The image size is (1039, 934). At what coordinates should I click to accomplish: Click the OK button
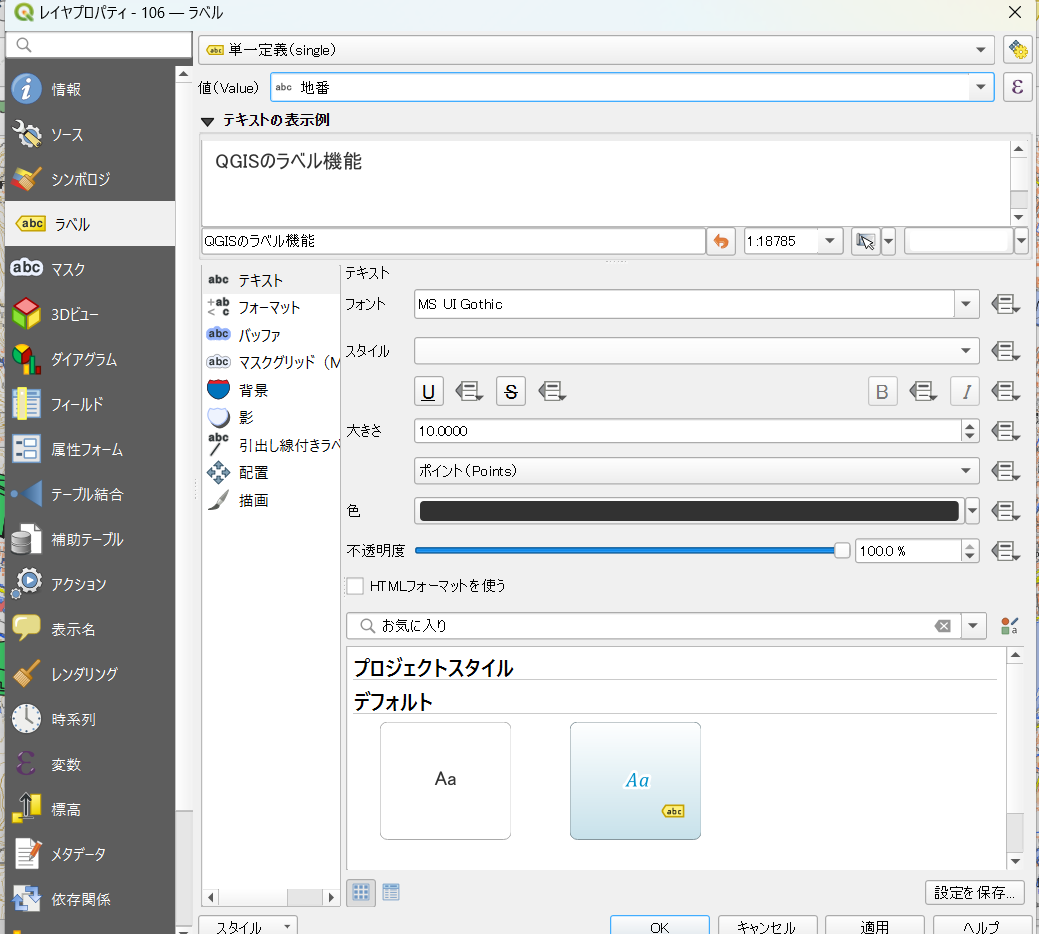[x=660, y=925]
